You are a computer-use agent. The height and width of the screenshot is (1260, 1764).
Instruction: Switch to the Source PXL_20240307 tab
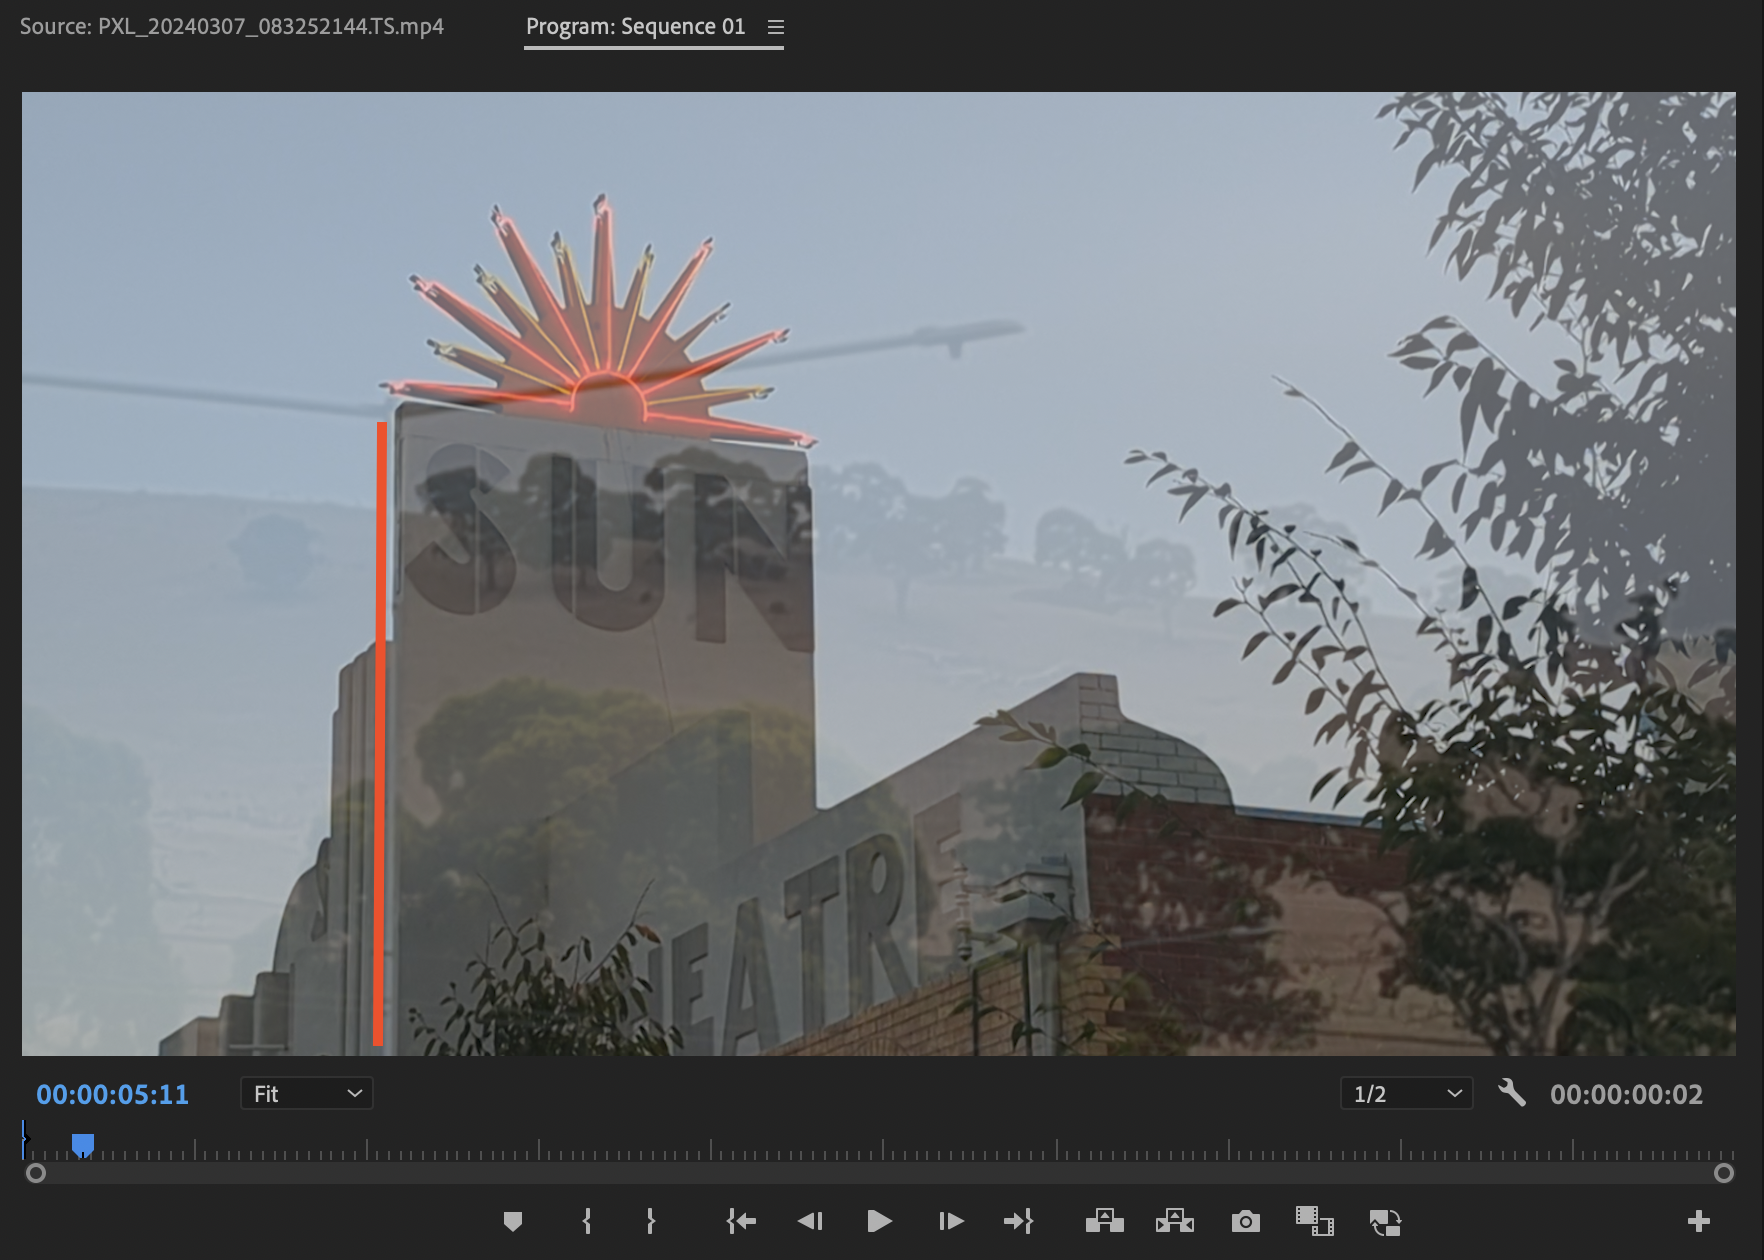click(232, 26)
